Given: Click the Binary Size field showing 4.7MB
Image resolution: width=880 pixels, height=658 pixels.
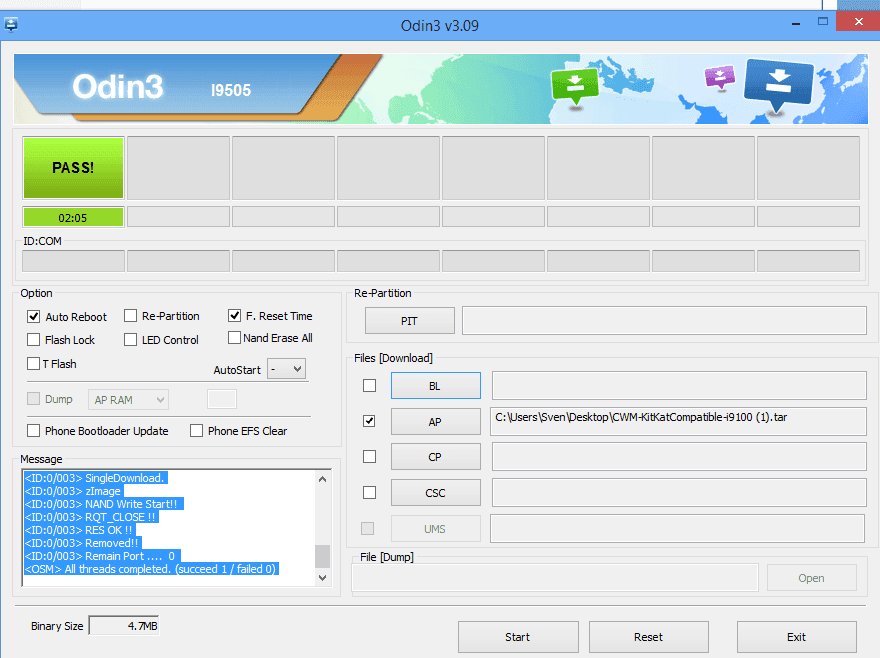Looking at the screenshot, I should (x=124, y=626).
